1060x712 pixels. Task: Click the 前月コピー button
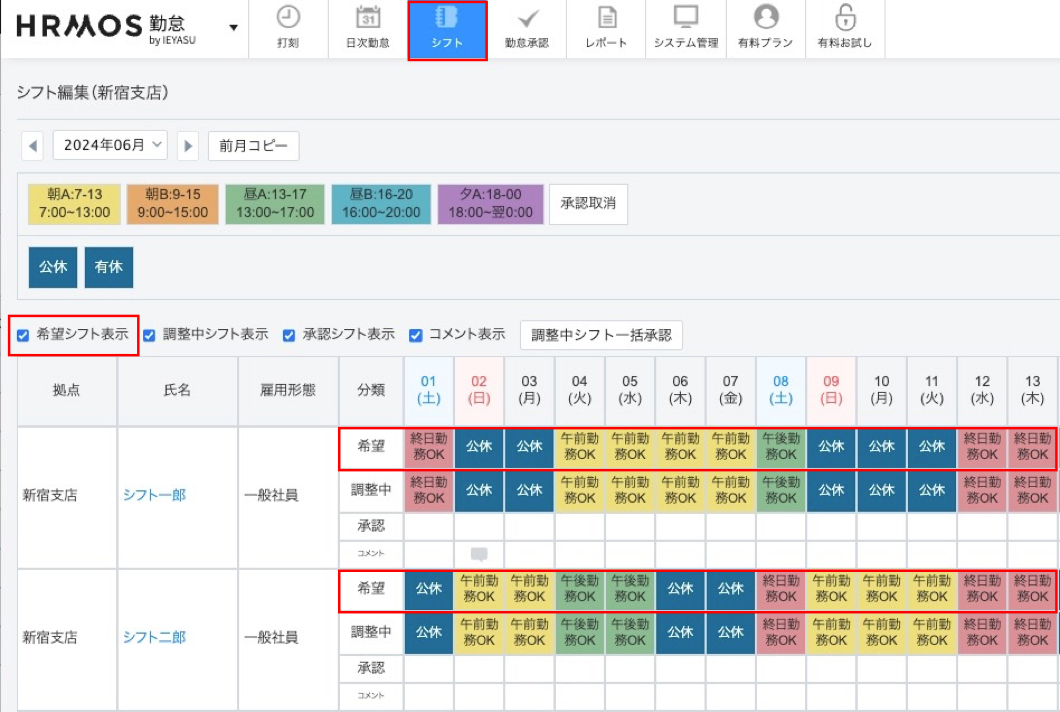pos(253,146)
